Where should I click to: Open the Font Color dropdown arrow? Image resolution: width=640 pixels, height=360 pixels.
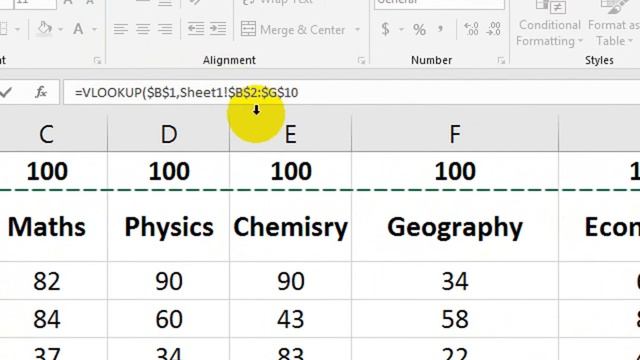95,29
